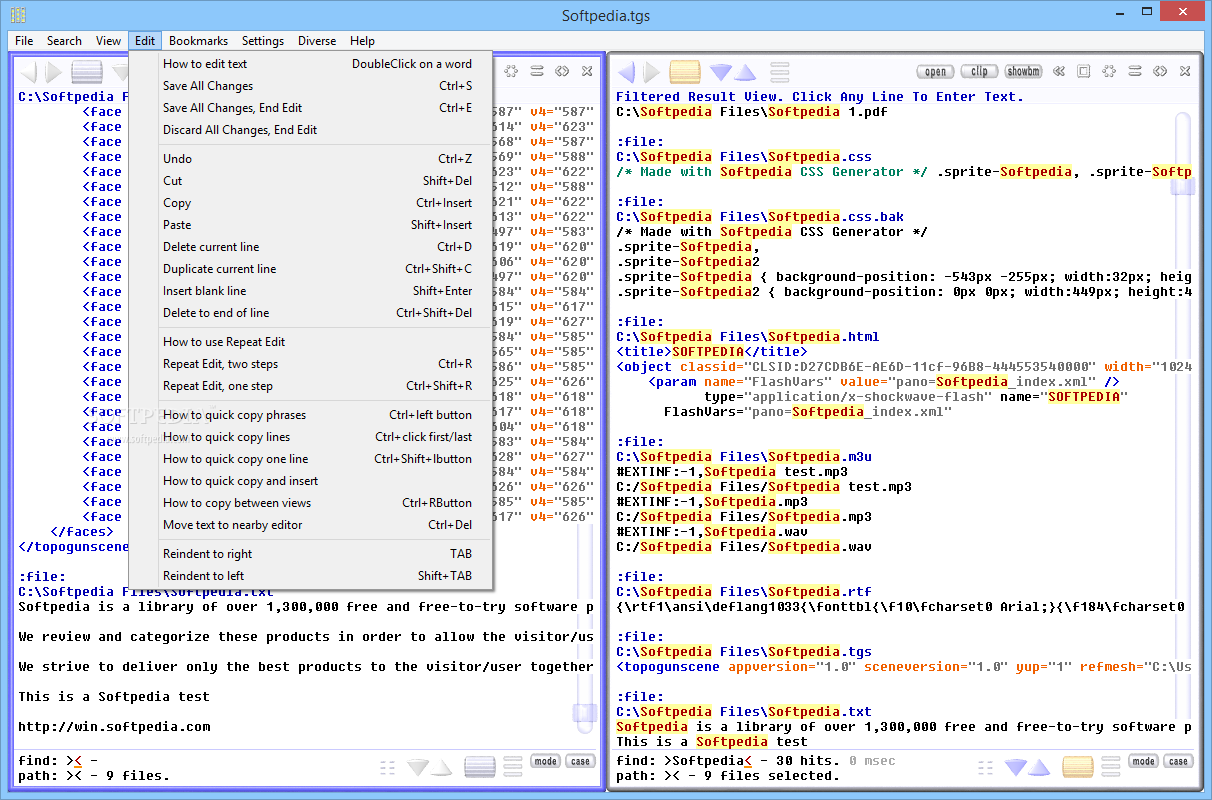Click the showbm button in the right pane
The height and width of the screenshot is (800, 1212).
point(1023,71)
